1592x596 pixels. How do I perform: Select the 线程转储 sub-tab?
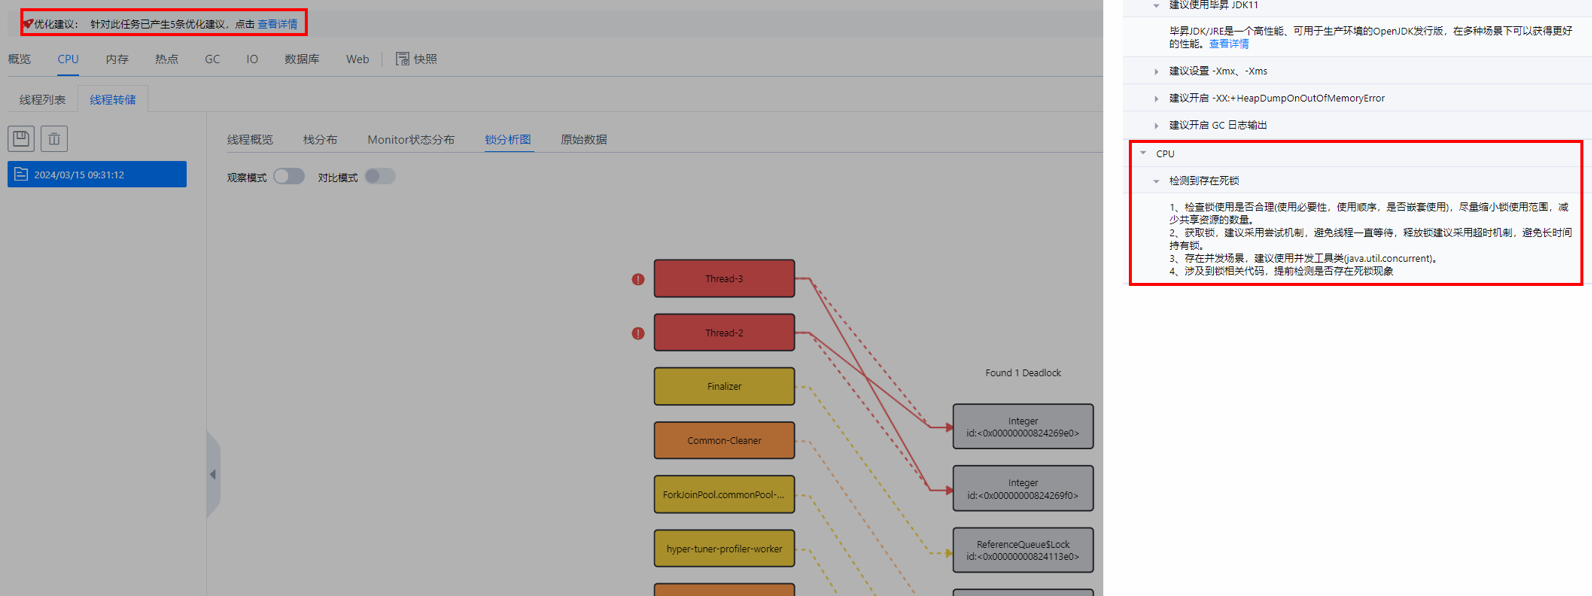[113, 100]
